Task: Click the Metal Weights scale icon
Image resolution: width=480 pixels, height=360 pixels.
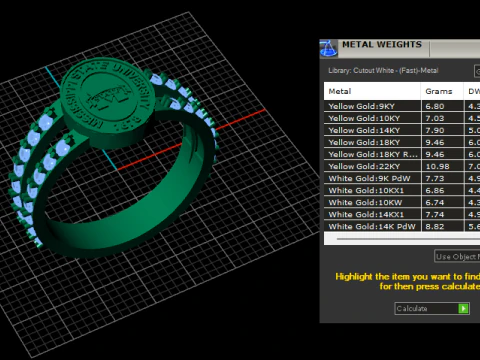Action: pyautogui.click(x=328, y=49)
